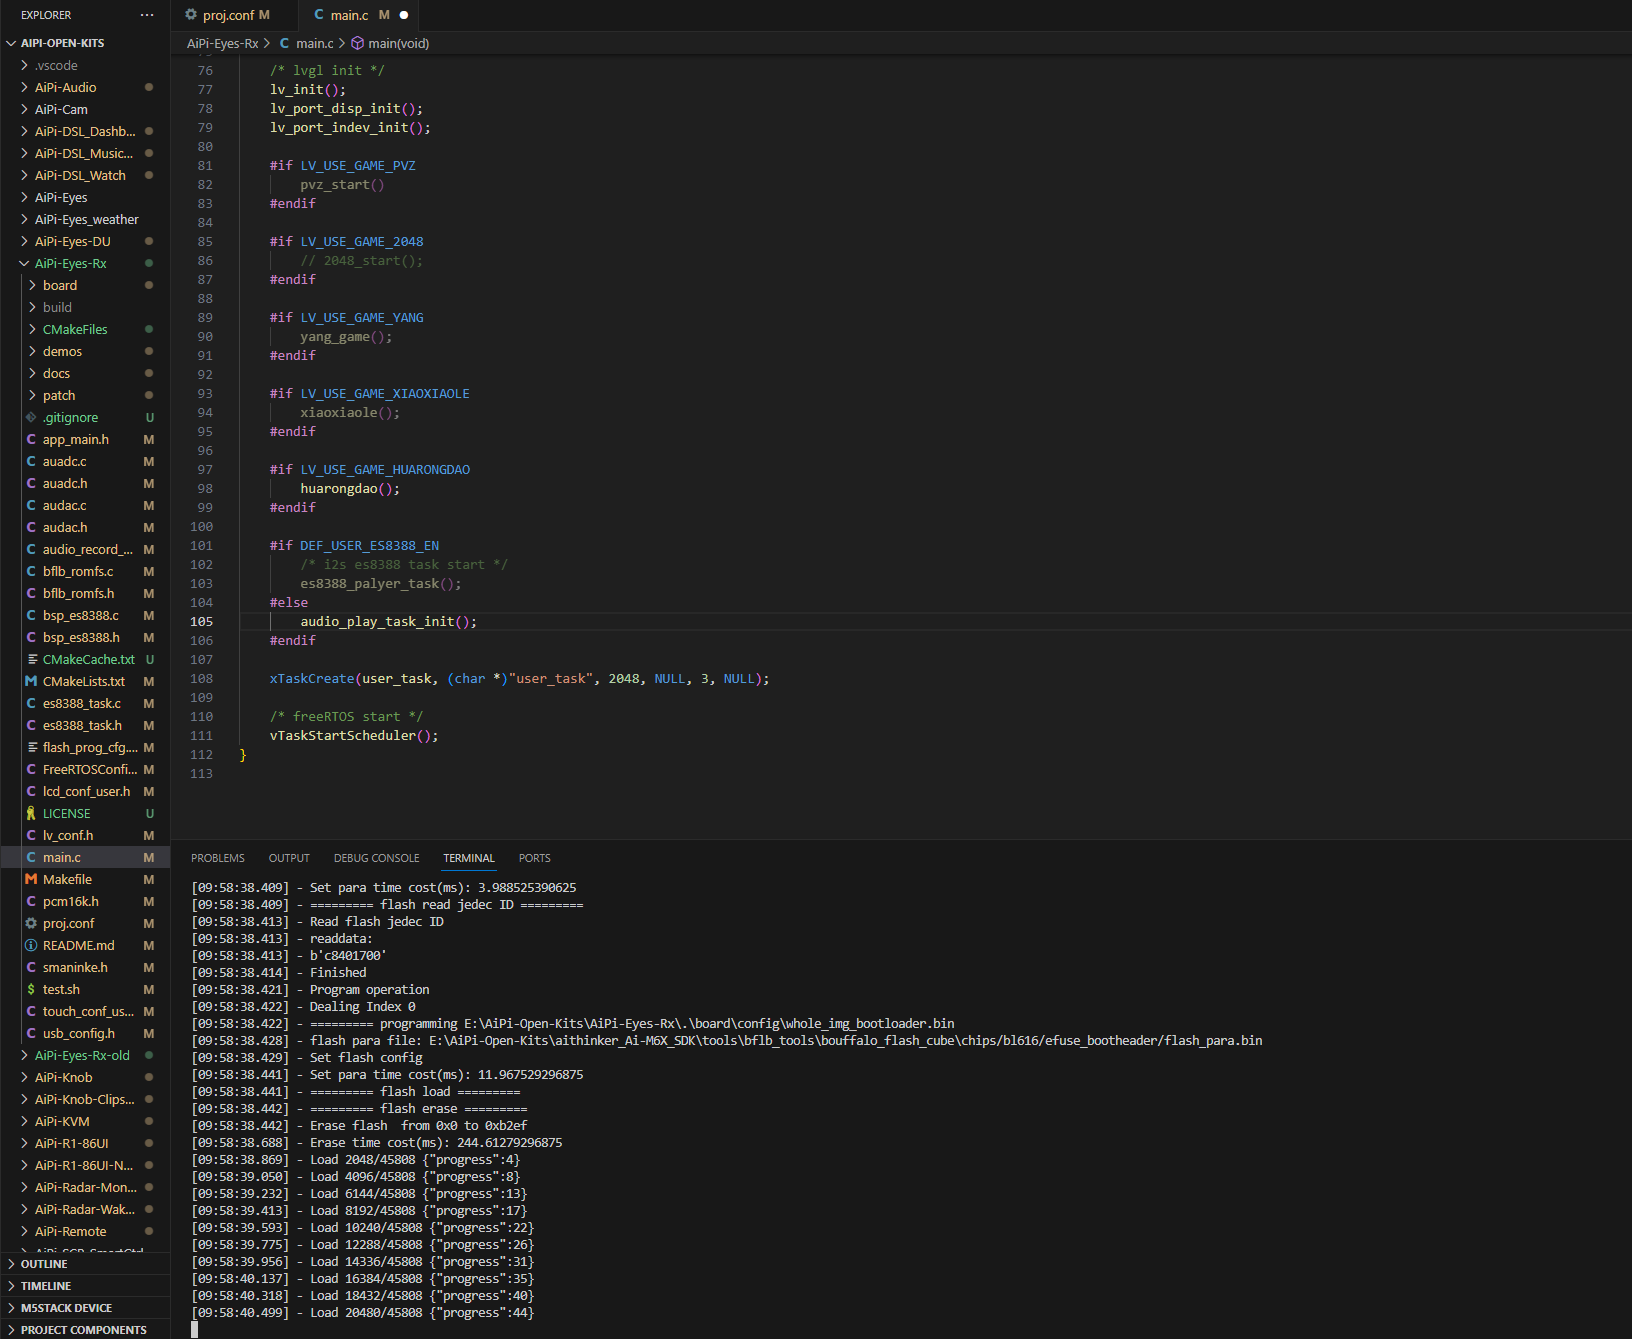Switch to the main.c editor tab
The image size is (1632, 1339).
click(x=359, y=15)
